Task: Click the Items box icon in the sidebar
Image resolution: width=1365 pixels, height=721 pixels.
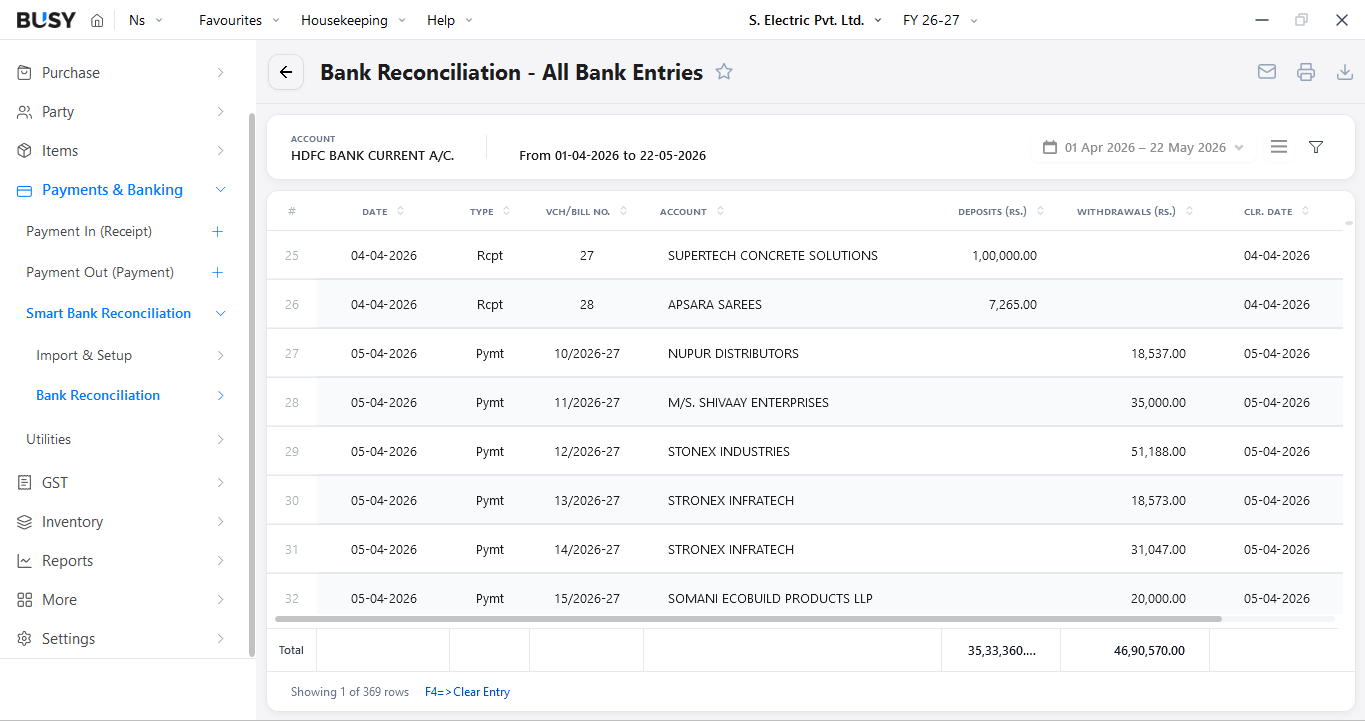Action: click(x=25, y=151)
